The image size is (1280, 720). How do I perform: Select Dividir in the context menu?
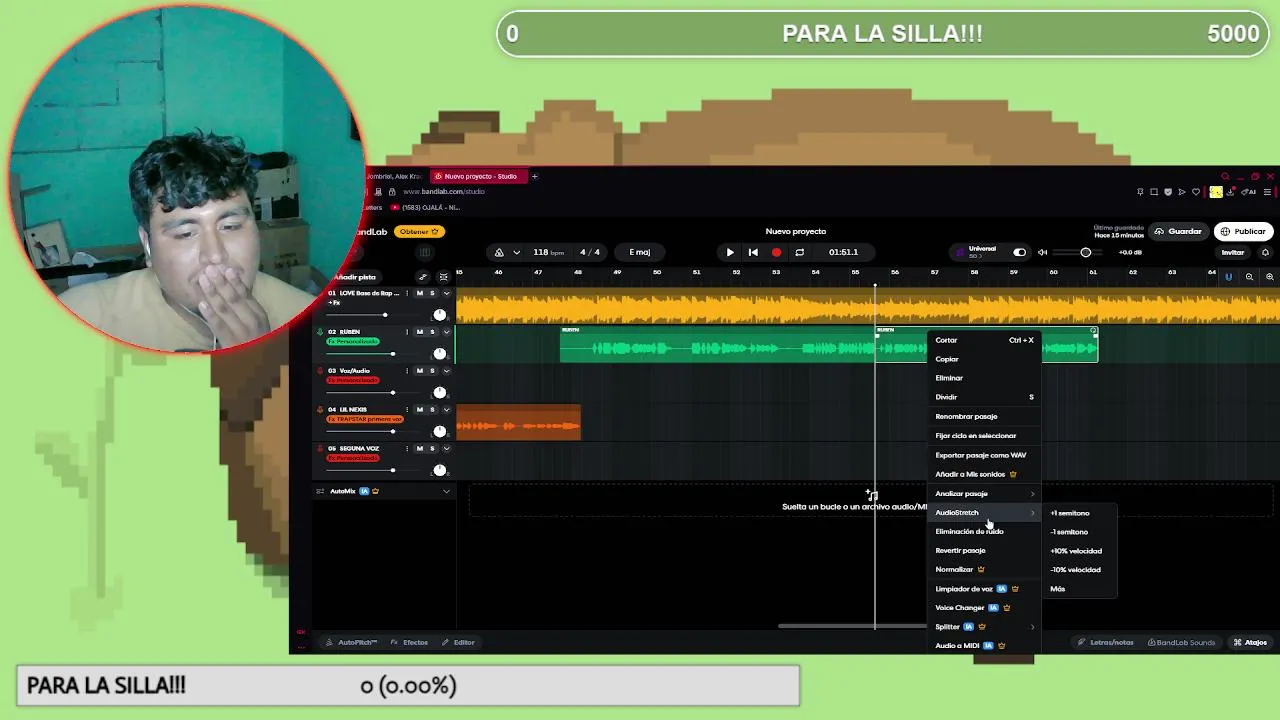click(x=984, y=397)
